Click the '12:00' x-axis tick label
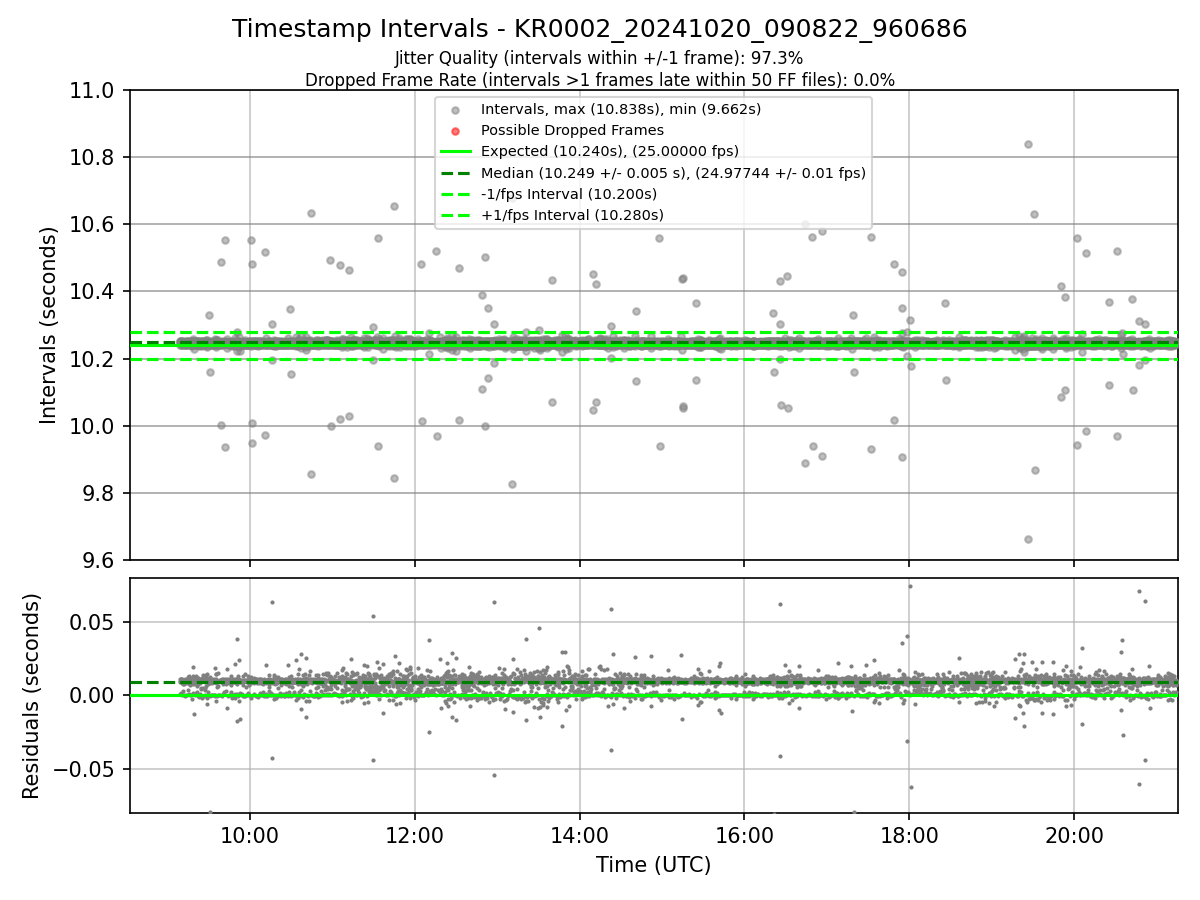1200x900 pixels. 414,837
